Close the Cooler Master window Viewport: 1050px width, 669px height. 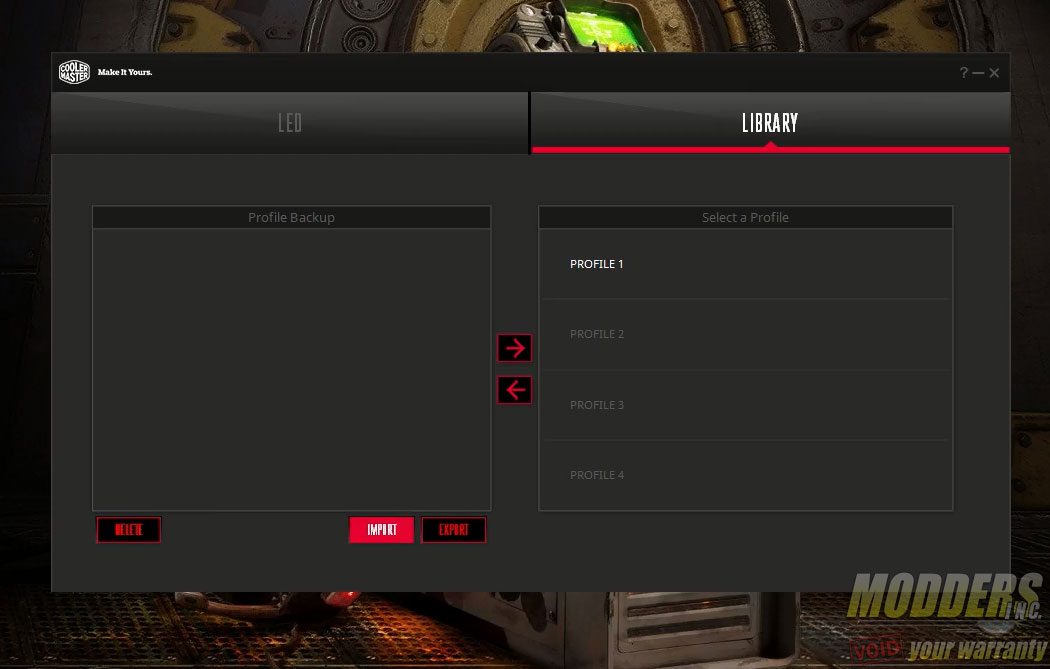pos(994,72)
